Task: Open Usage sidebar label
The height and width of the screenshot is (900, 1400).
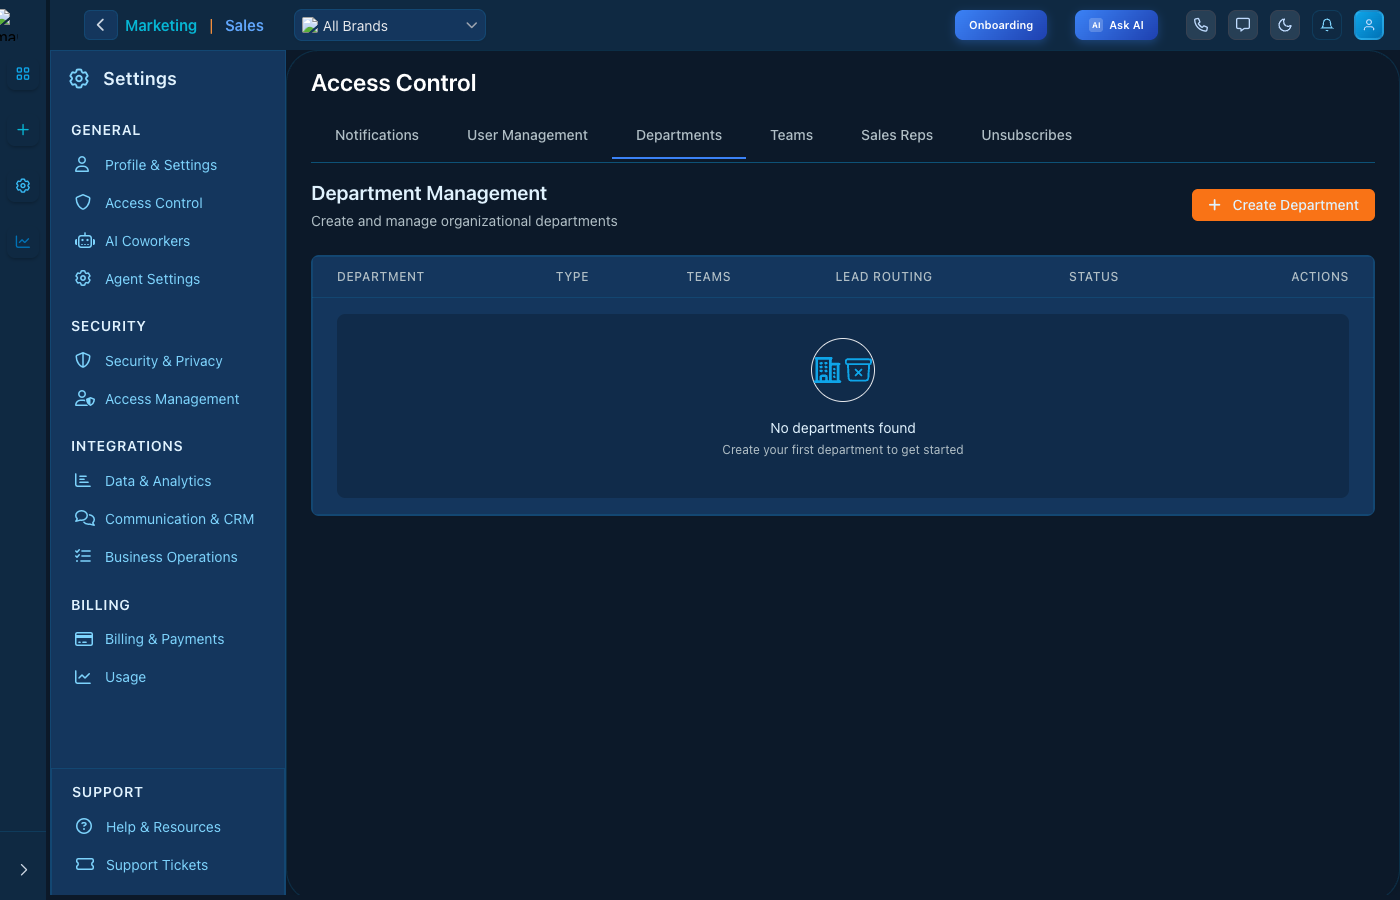Action: (125, 677)
